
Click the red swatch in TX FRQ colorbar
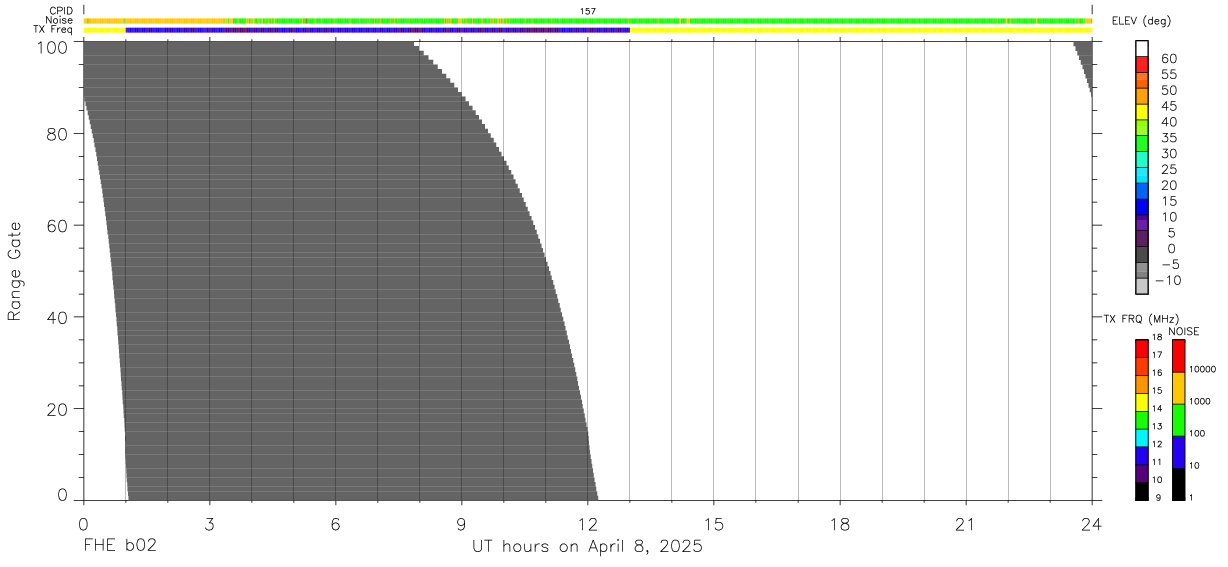[1142, 348]
